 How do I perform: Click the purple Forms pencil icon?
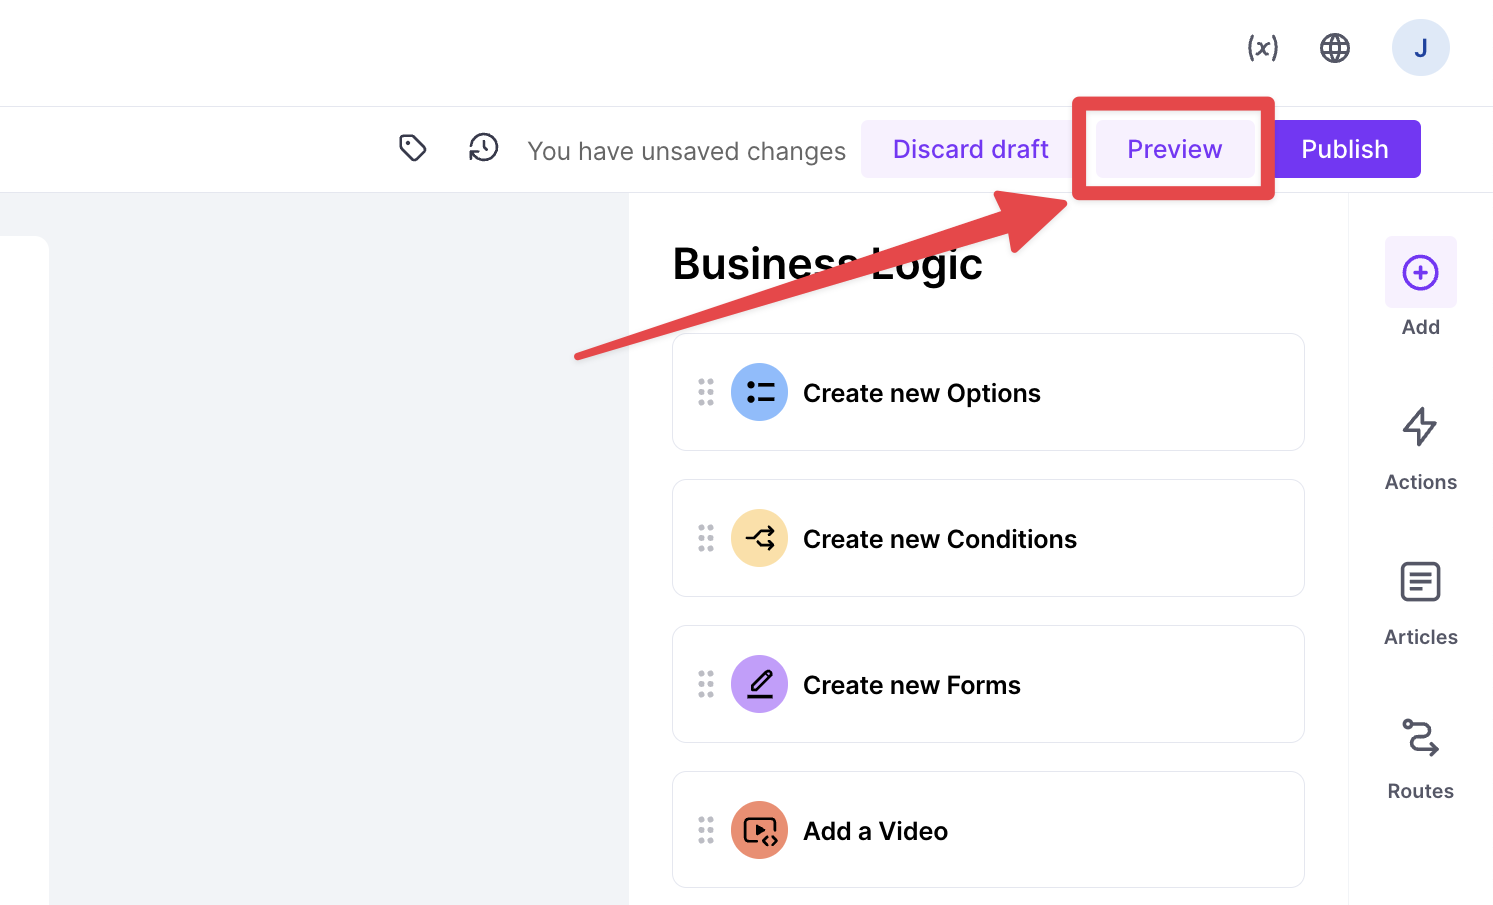[x=760, y=684]
